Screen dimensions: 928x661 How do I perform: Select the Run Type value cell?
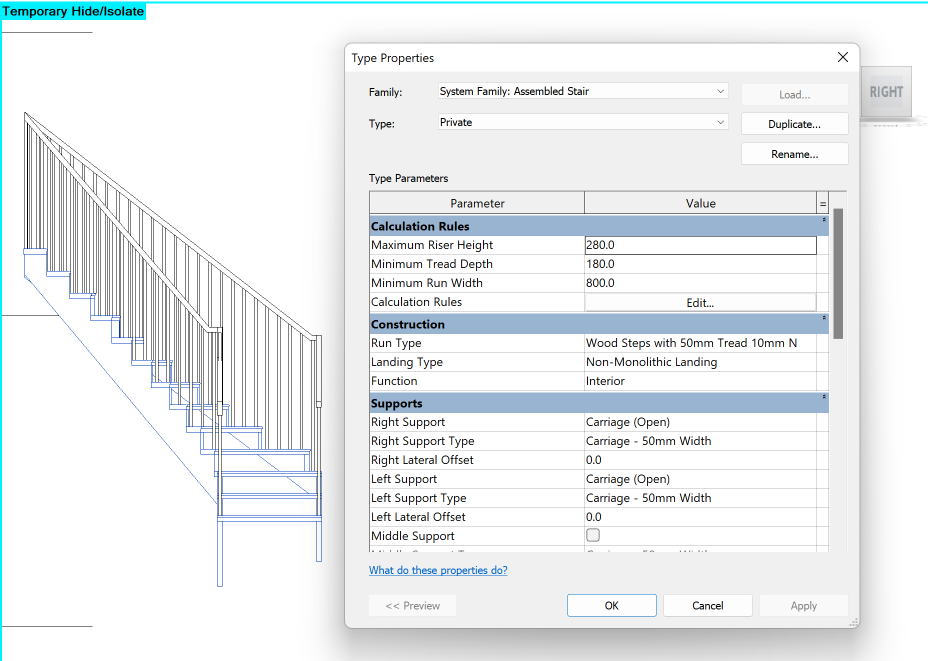[x=701, y=342]
